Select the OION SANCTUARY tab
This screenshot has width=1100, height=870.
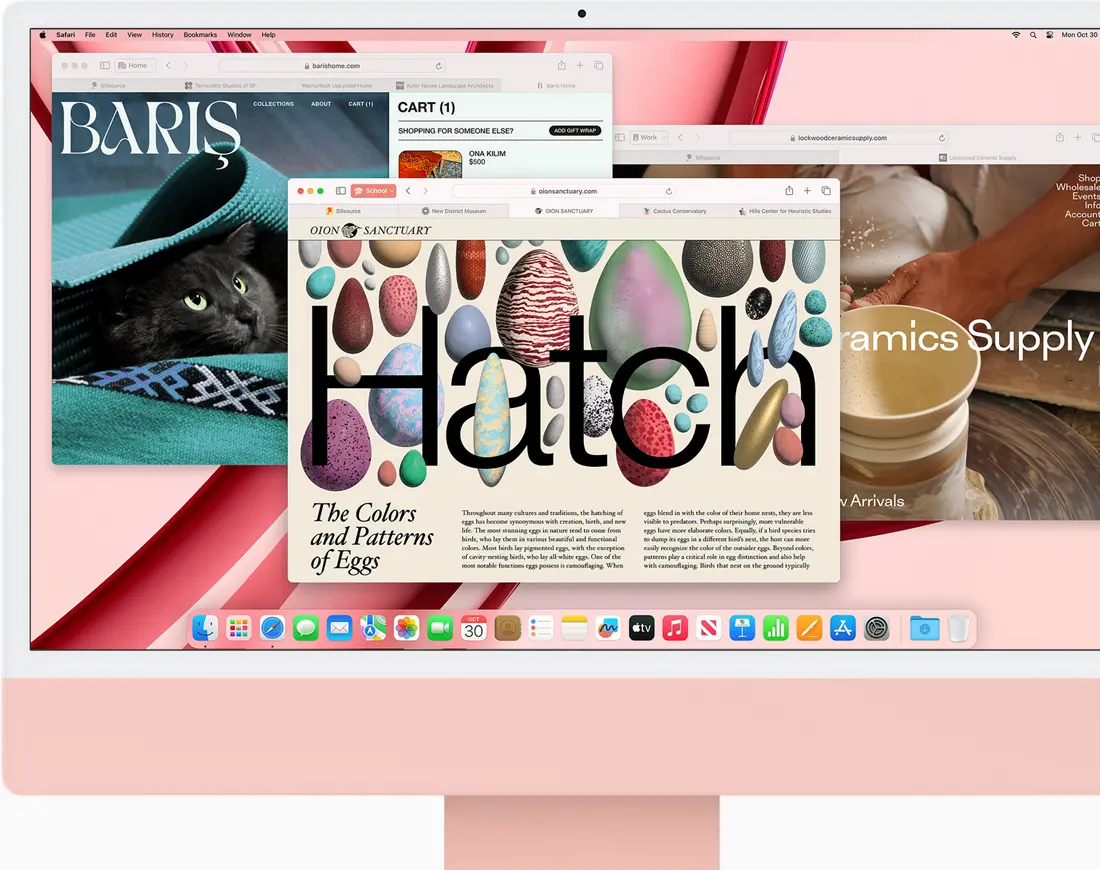(x=564, y=210)
